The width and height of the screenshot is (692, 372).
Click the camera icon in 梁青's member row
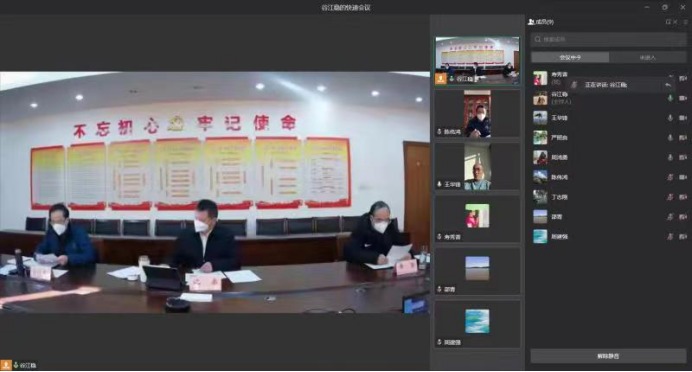click(683, 217)
